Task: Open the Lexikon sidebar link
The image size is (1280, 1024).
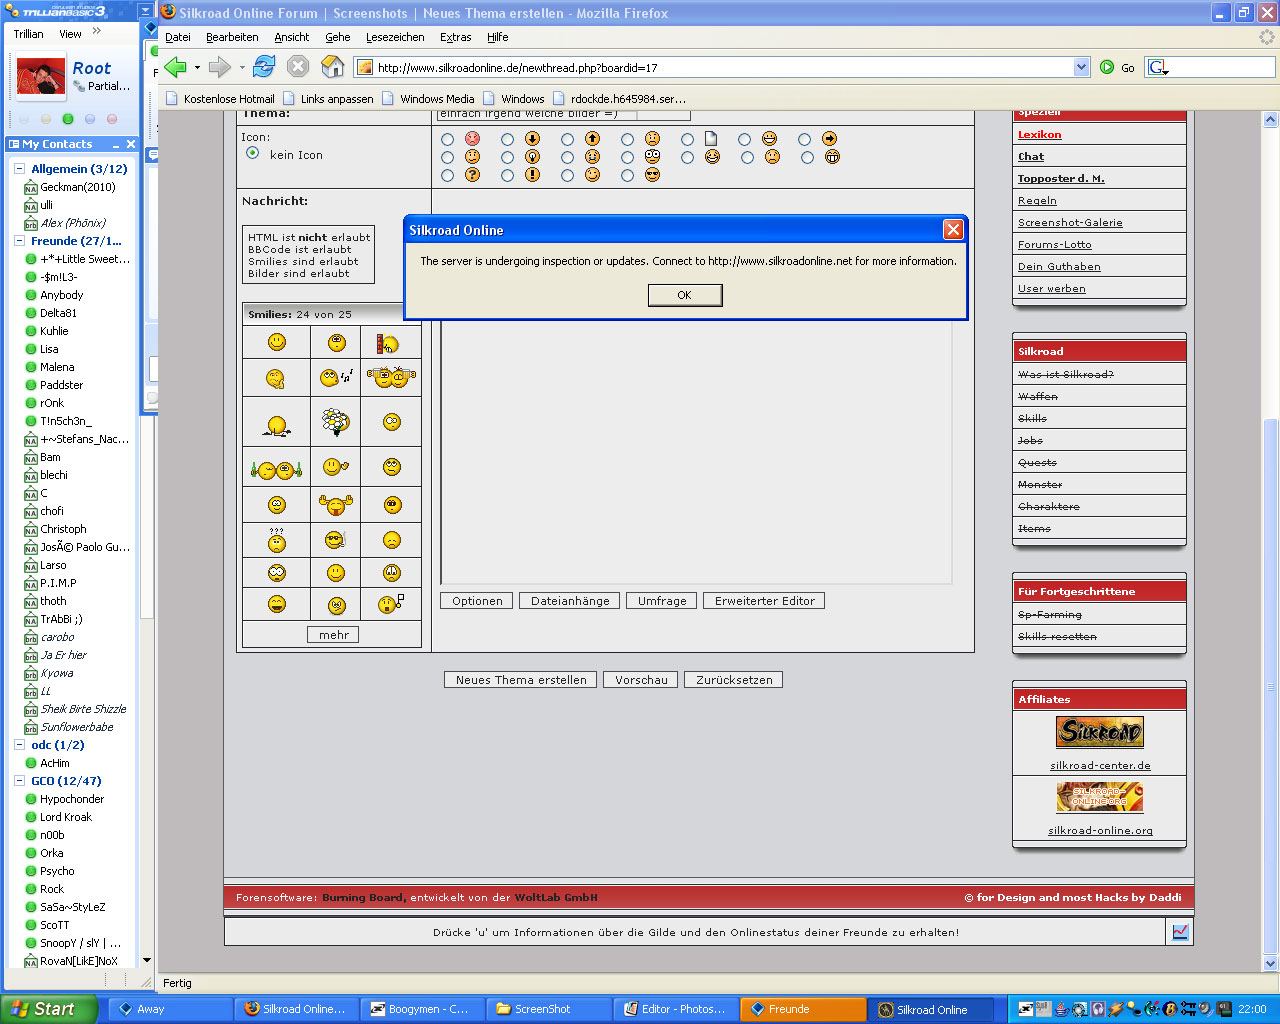Action: tap(1039, 135)
